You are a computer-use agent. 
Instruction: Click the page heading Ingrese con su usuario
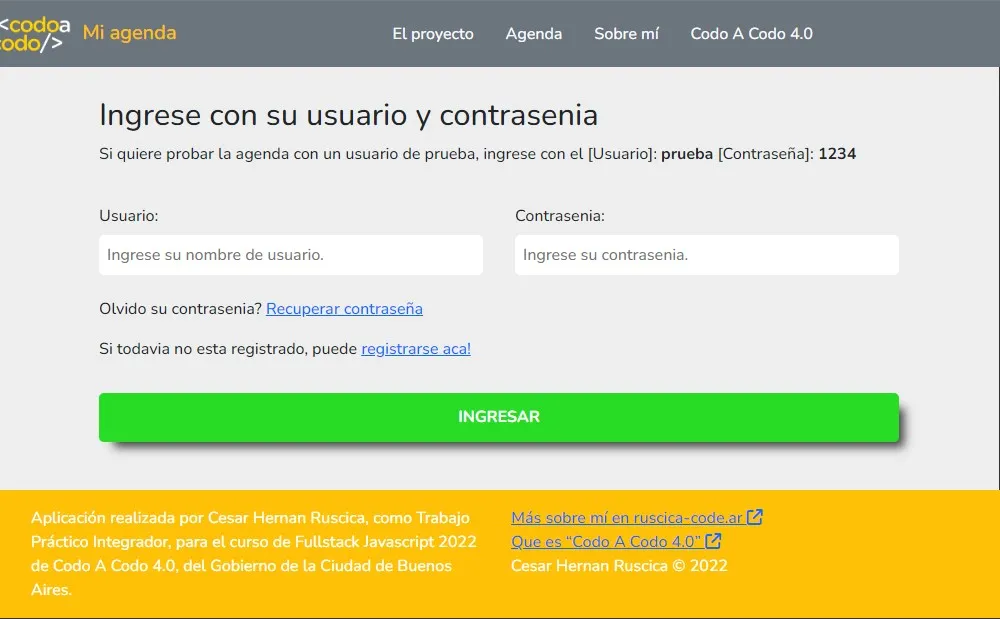point(348,115)
